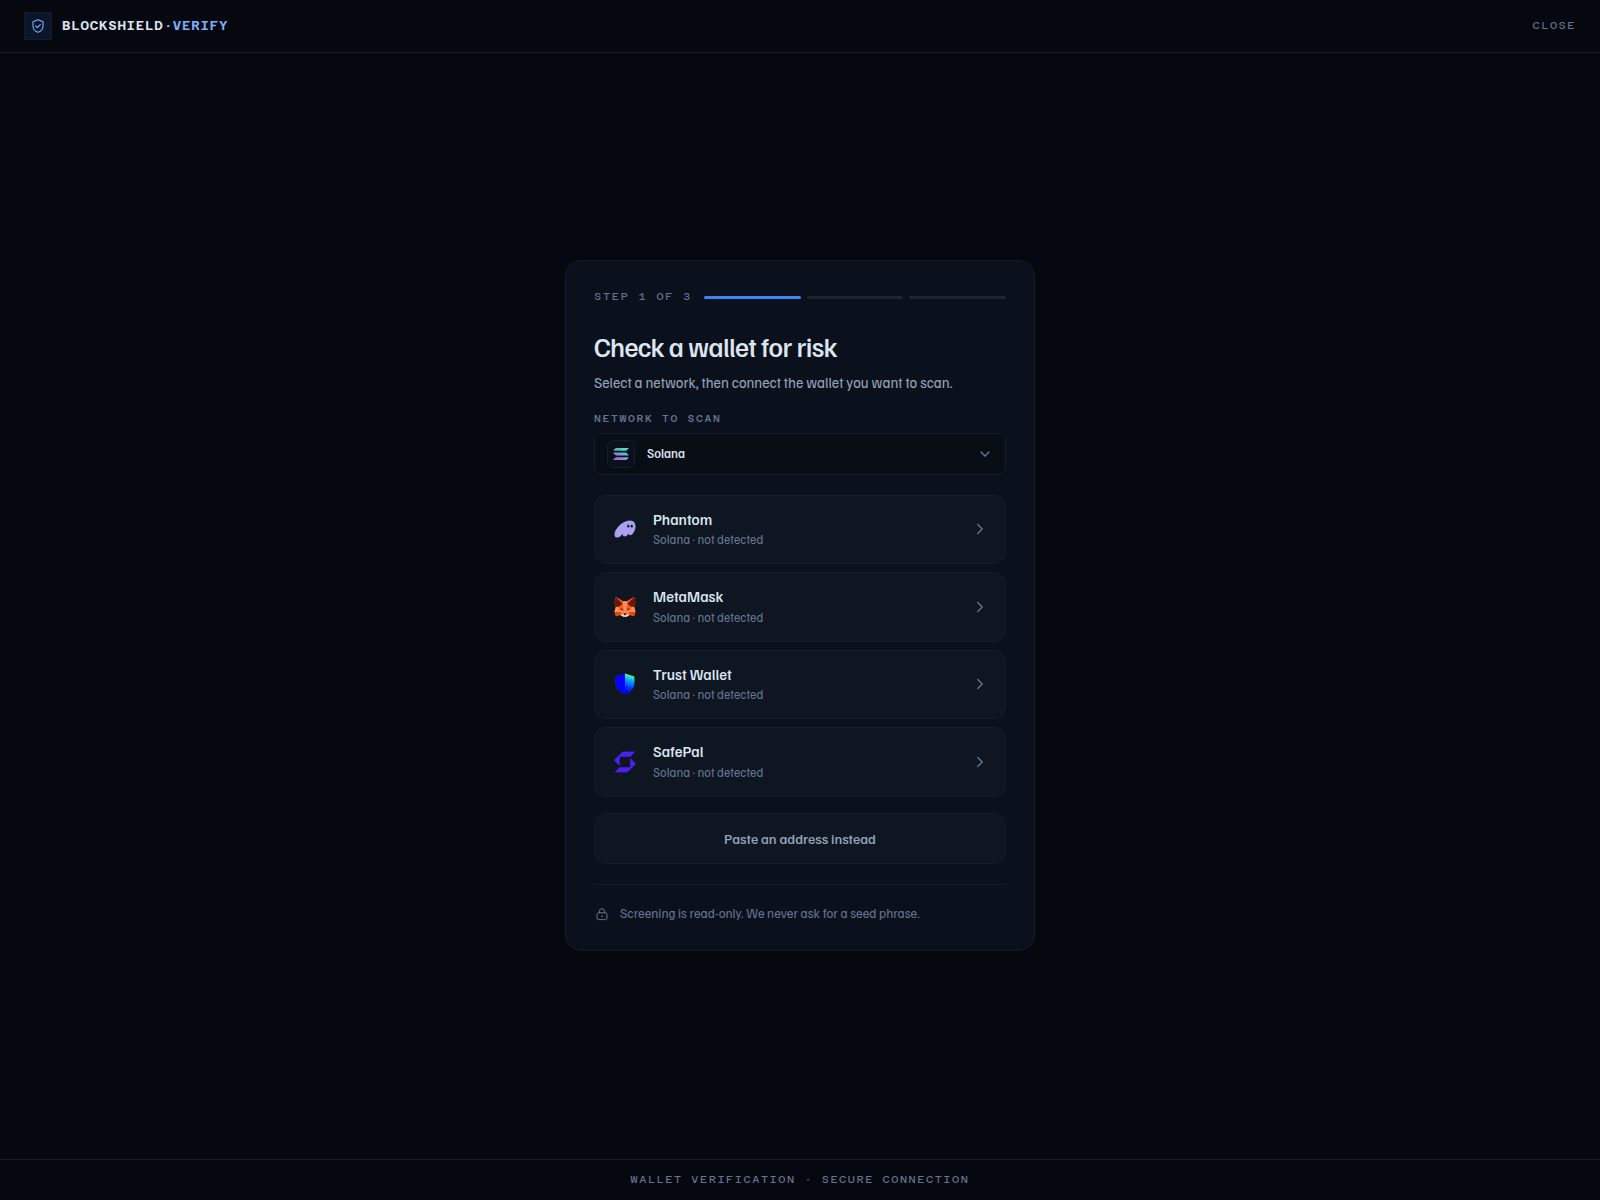Click the BLOCKSHIELD·VERIFY brand text
The height and width of the screenshot is (1200, 1600).
[145, 26]
